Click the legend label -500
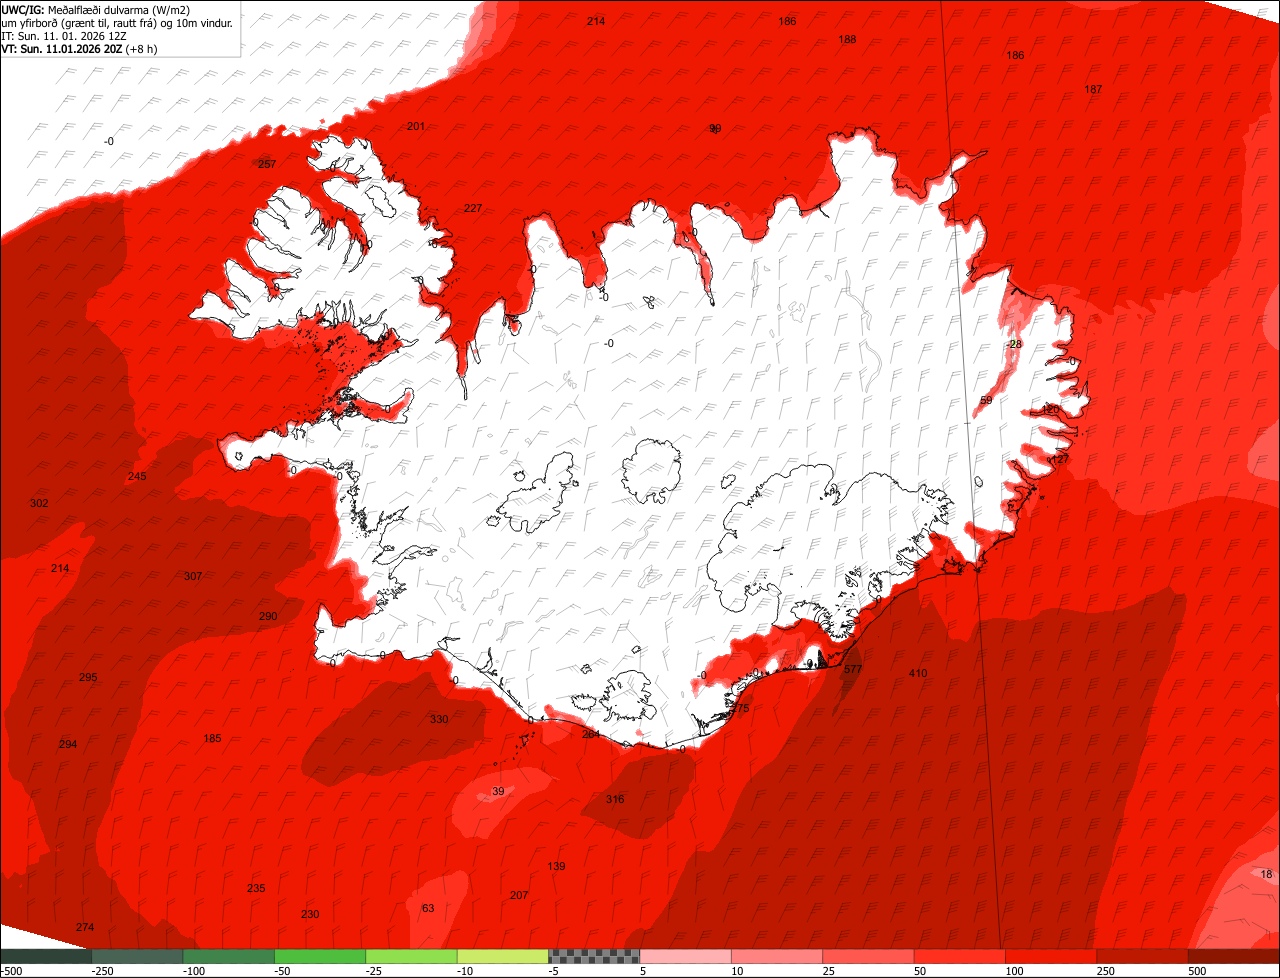The height and width of the screenshot is (978, 1280). pyautogui.click(x=12, y=971)
